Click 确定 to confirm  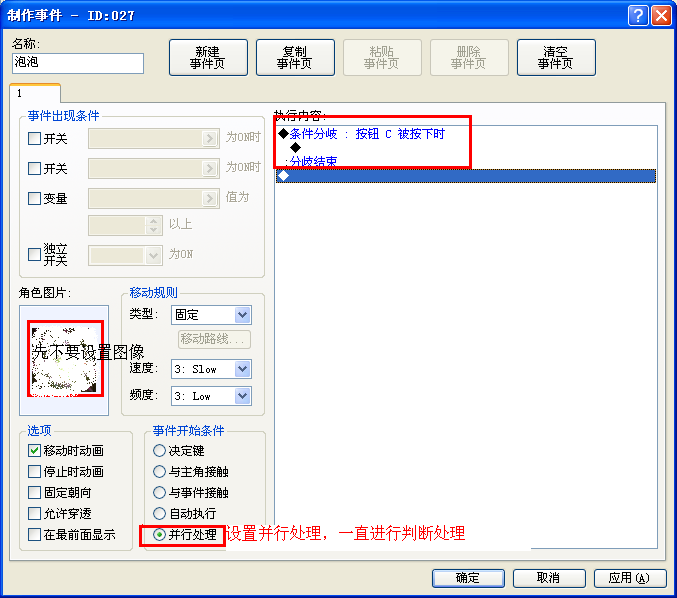click(468, 578)
